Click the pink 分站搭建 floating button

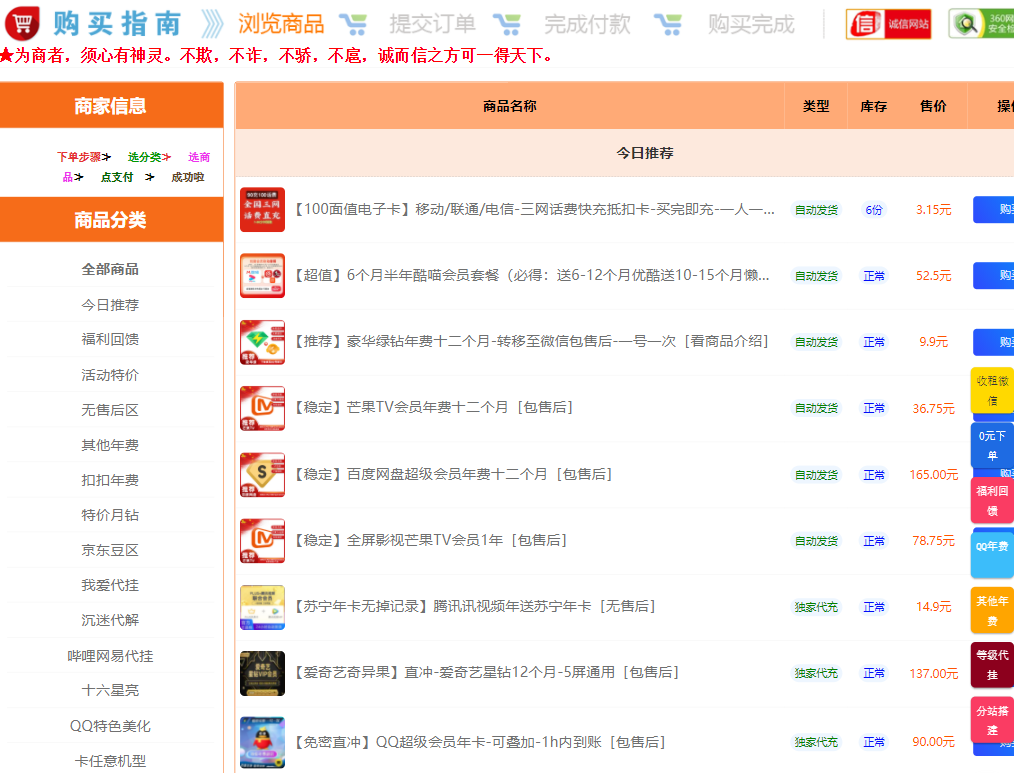992,720
